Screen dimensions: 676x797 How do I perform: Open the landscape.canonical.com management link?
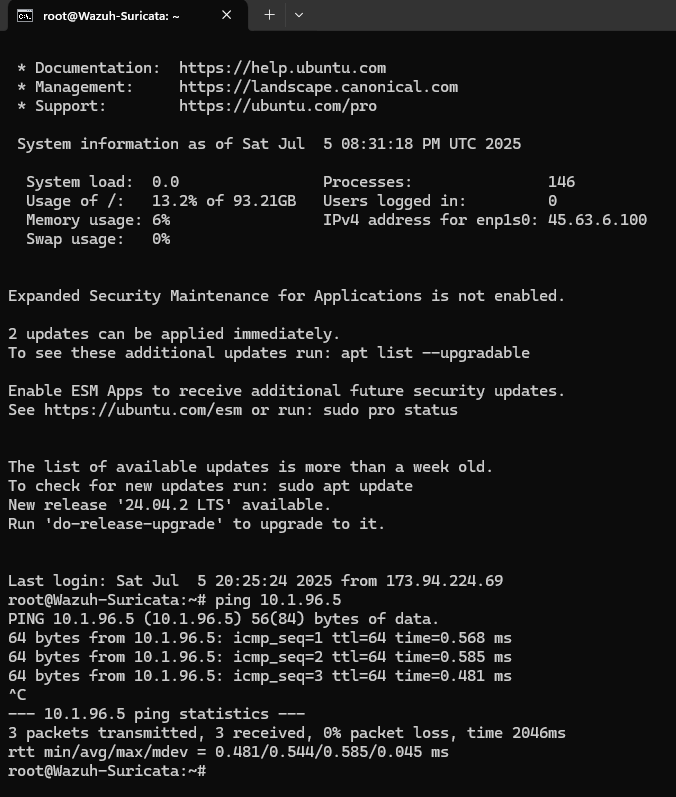318,87
